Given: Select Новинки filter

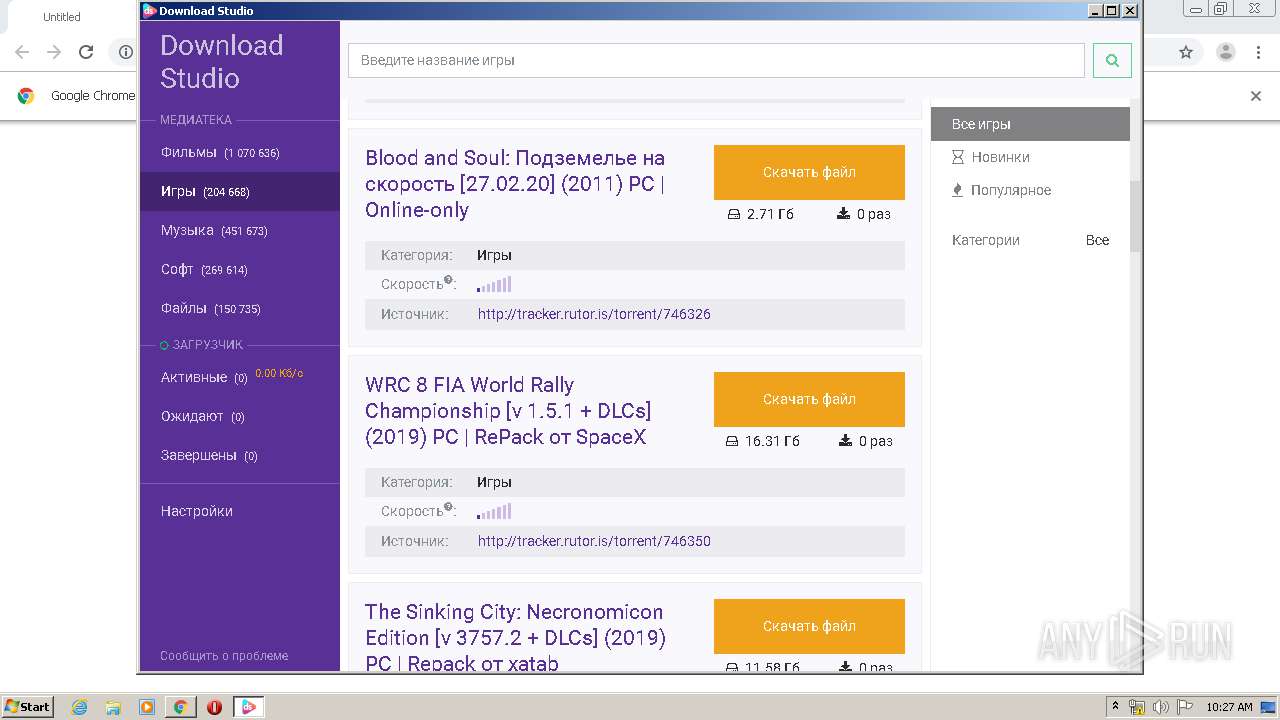Looking at the screenshot, I should click(1000, 157).
